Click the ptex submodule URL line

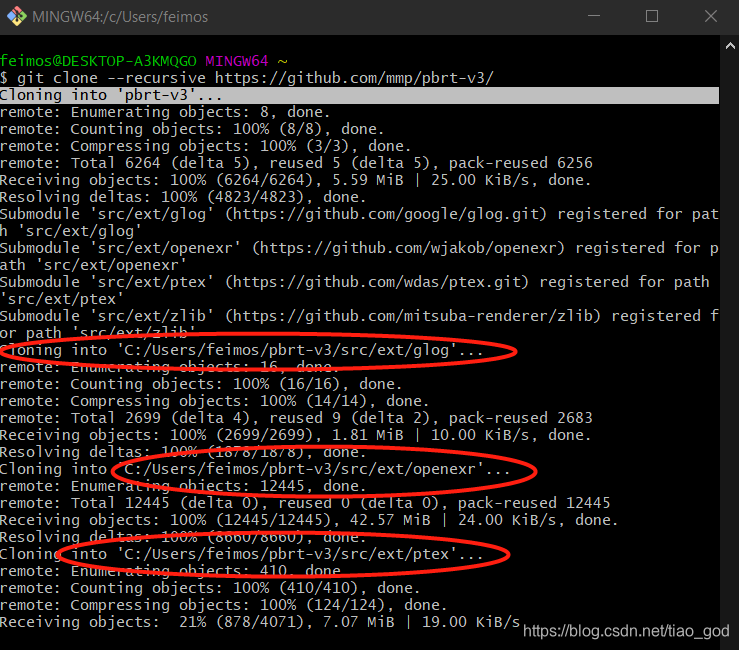[x=354, y=282]
